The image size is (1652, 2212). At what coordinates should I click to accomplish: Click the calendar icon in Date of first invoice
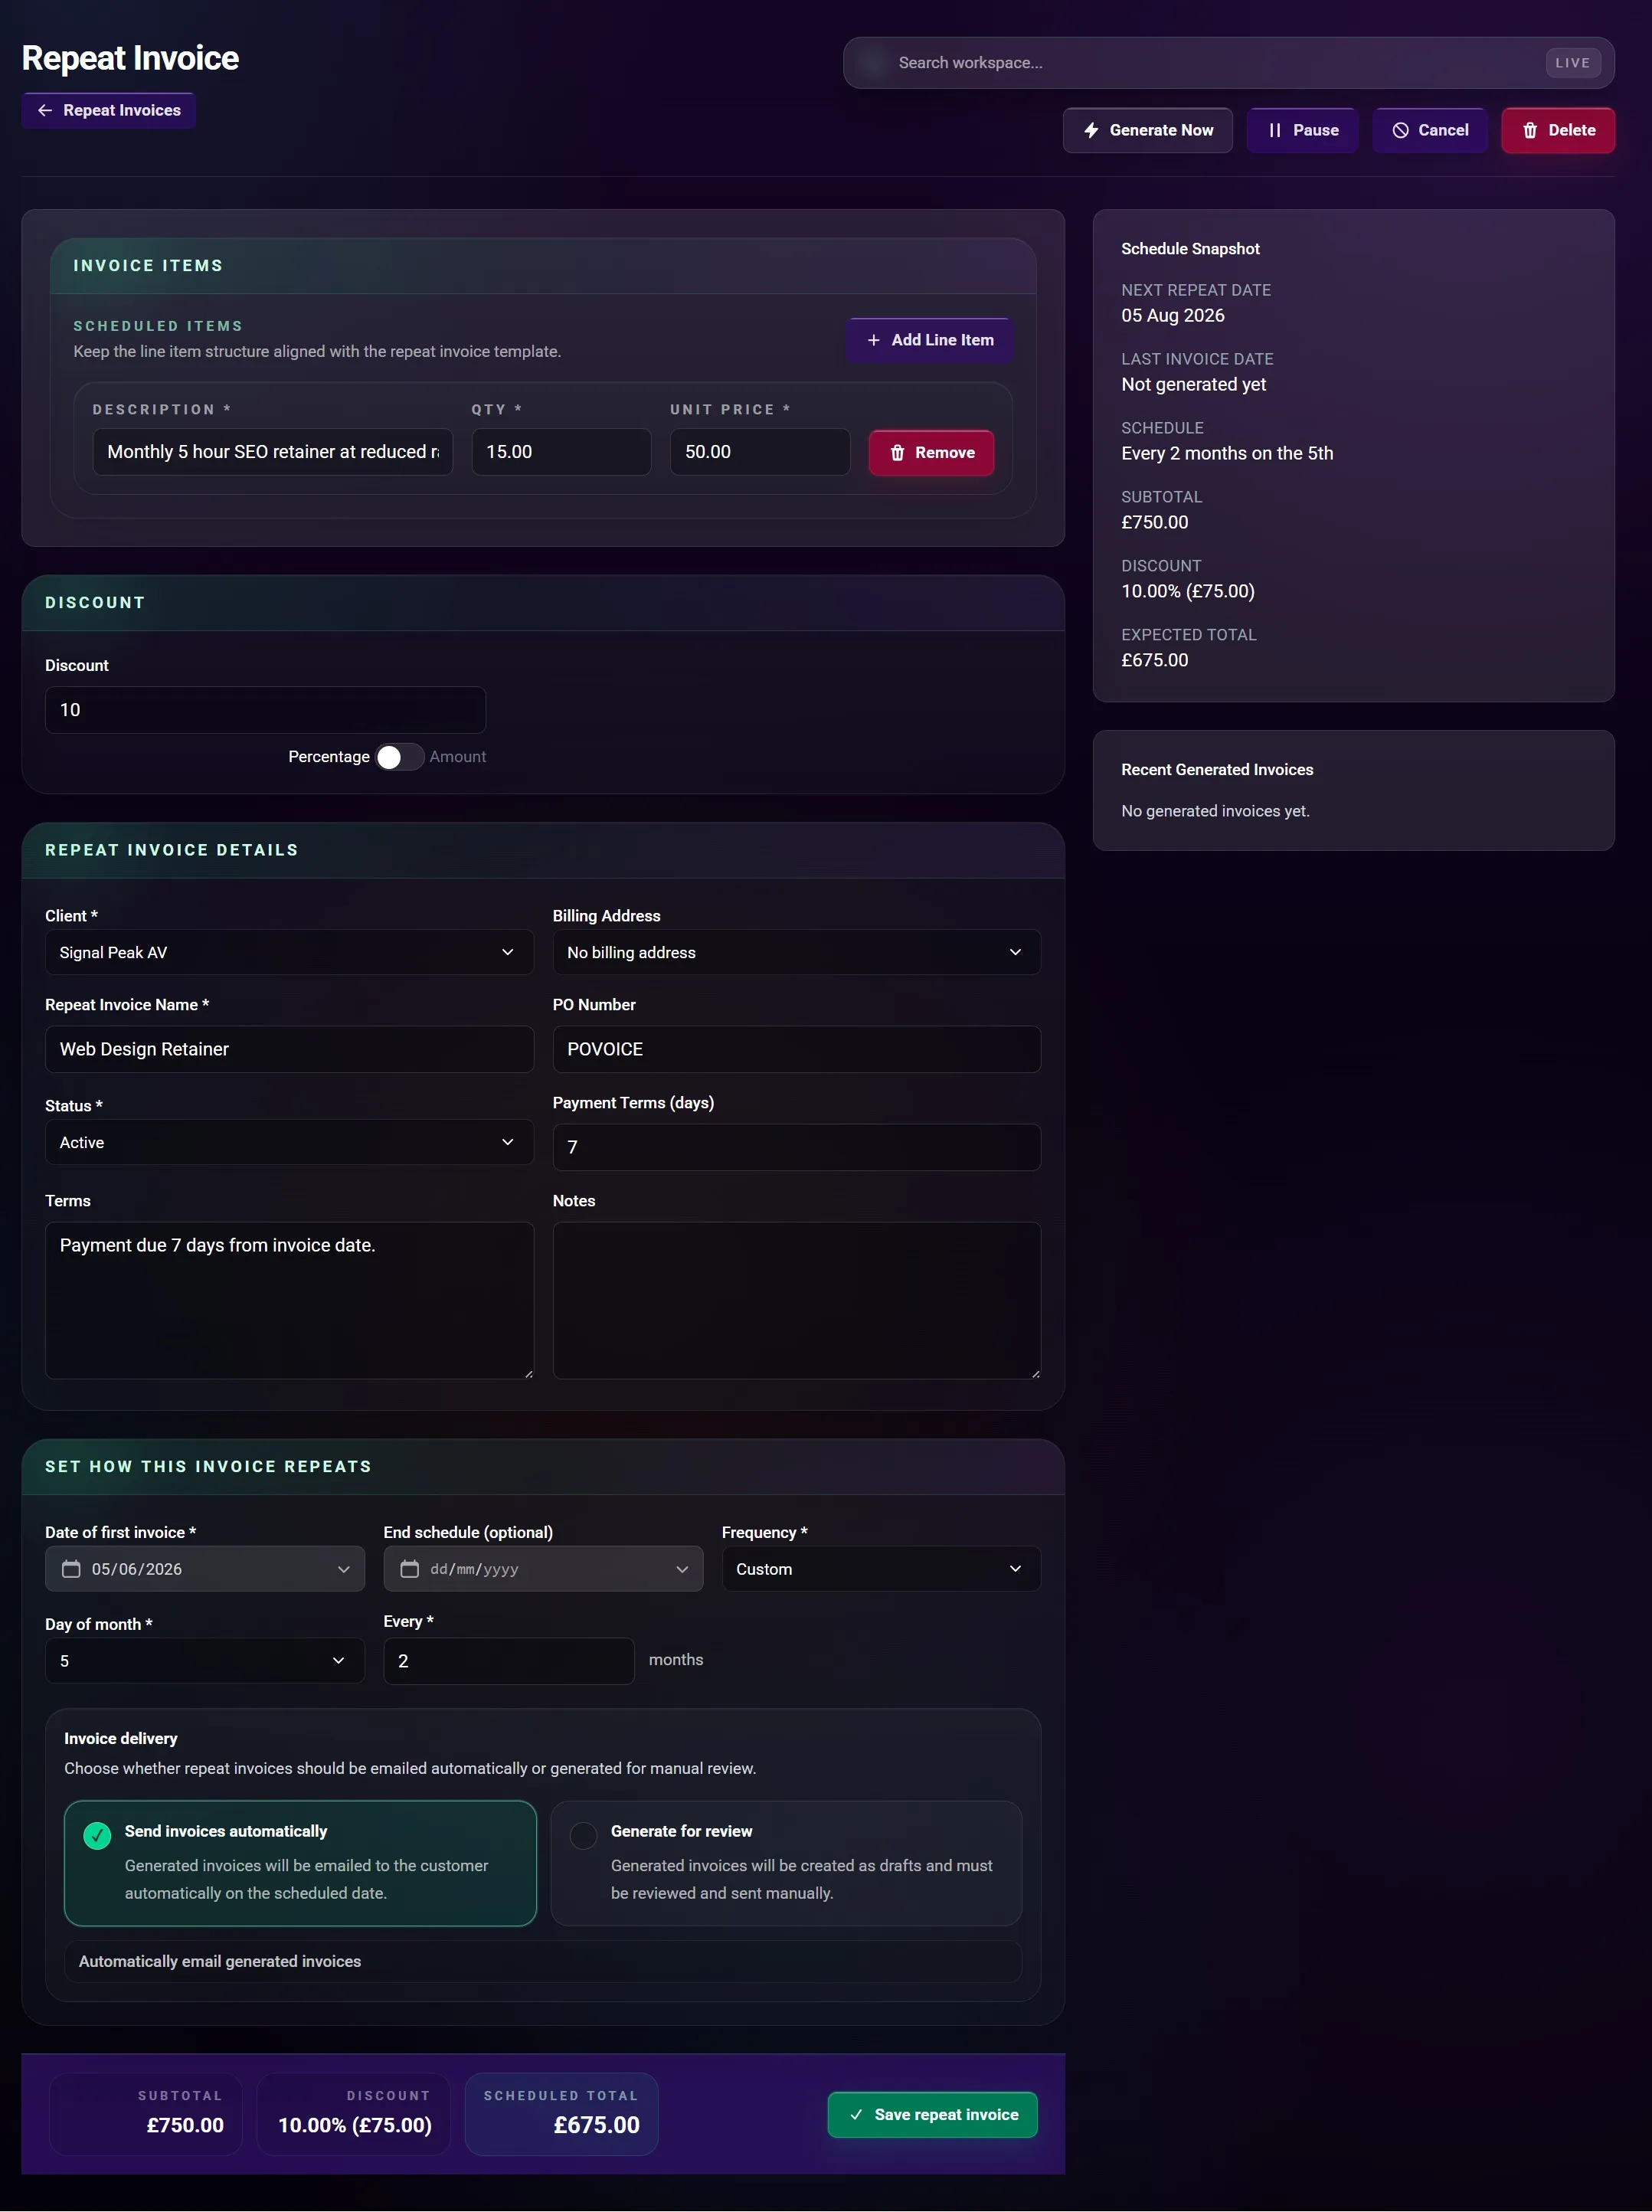(x=71, y=1569)
